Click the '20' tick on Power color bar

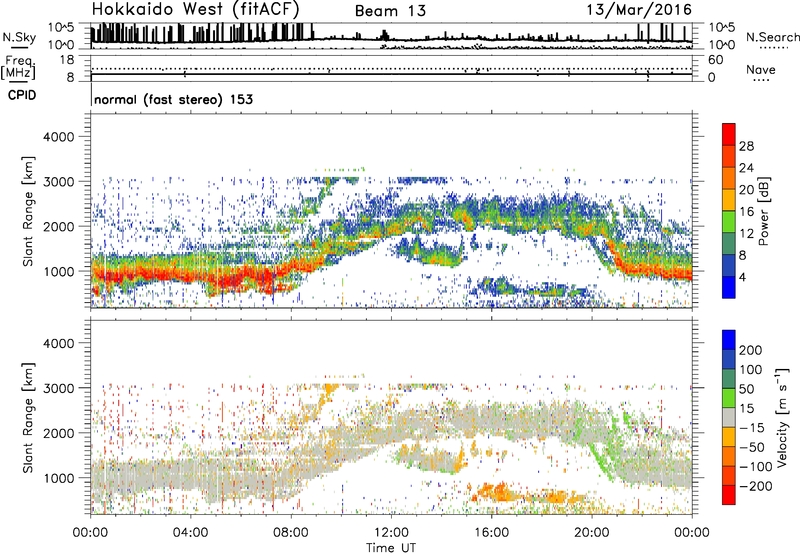746,190
